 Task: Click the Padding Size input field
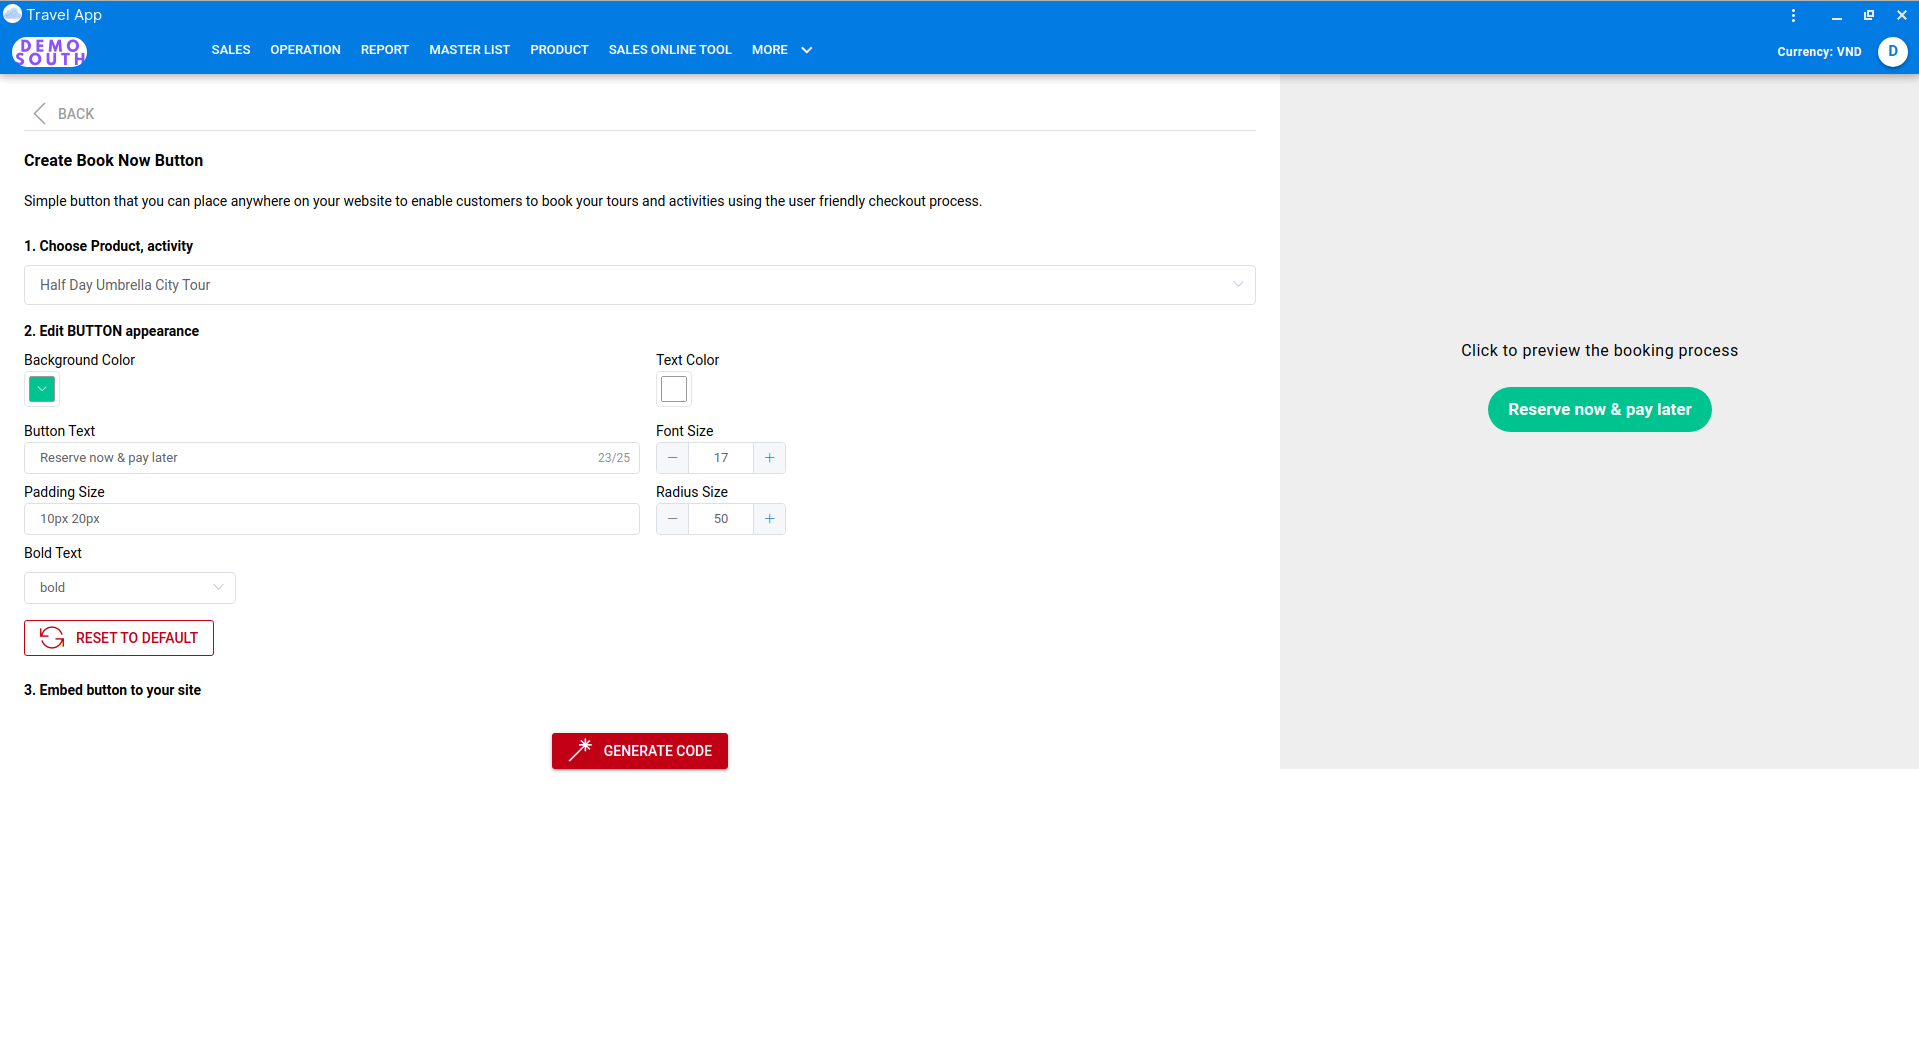[x=331, y=518]
